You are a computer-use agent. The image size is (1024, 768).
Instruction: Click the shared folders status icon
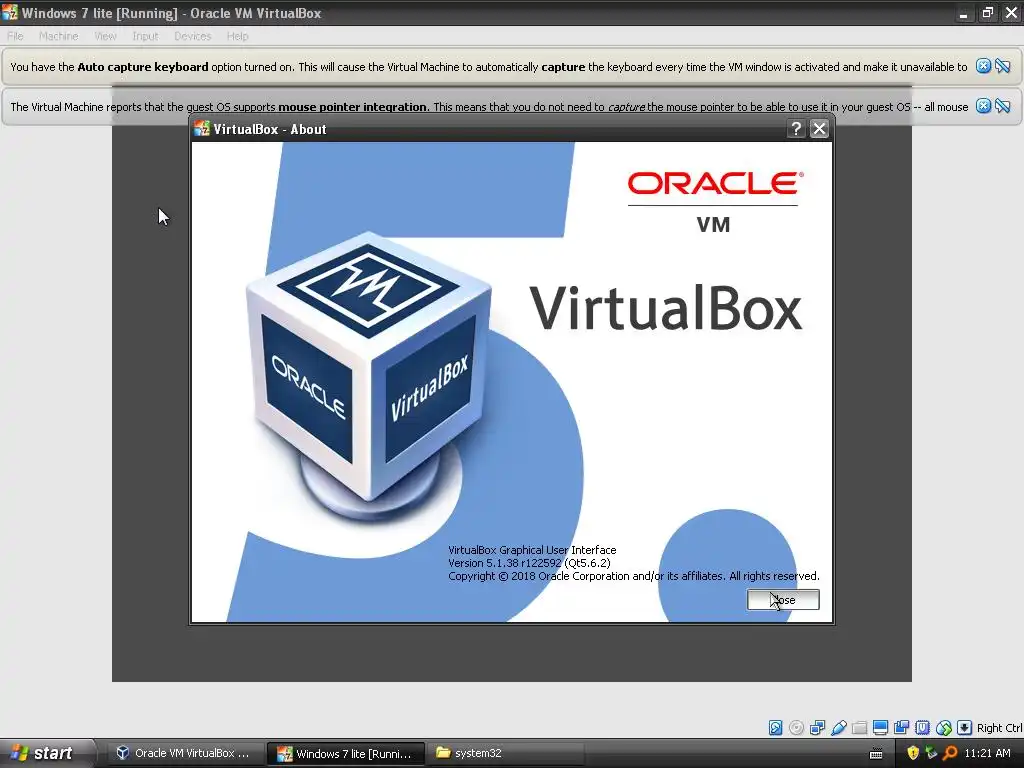pos(859,728)
